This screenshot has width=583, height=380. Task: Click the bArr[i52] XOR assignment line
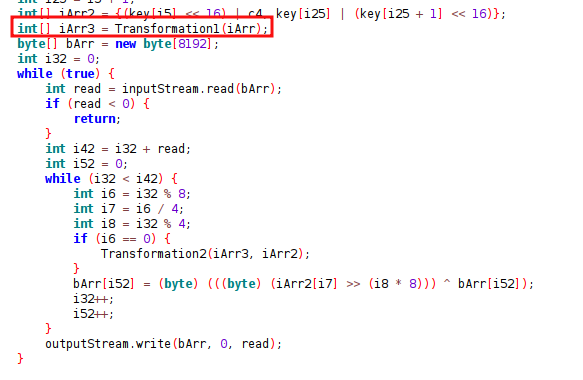(303, 284)
